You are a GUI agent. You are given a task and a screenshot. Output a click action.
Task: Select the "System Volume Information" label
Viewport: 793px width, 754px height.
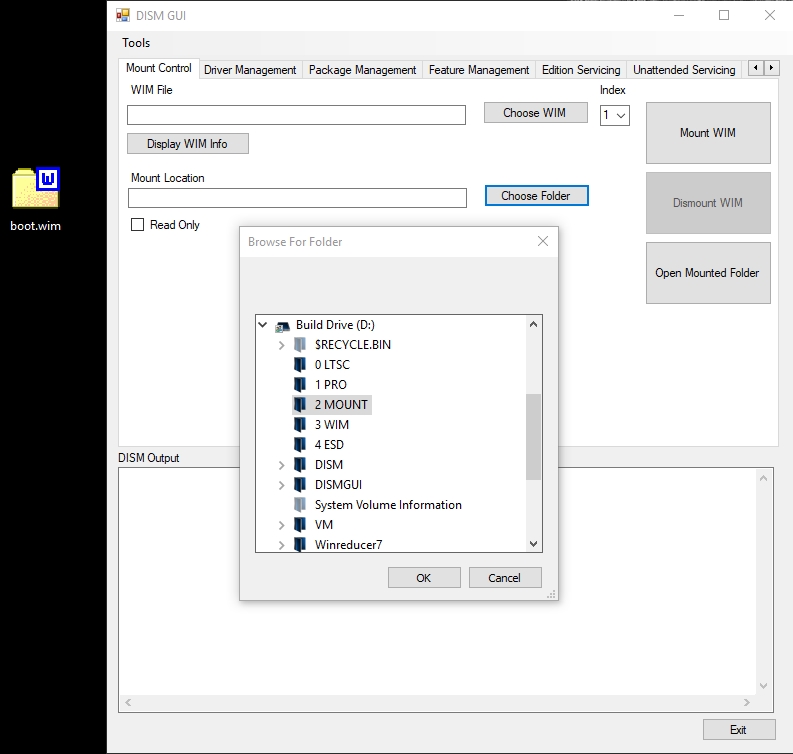click(x=388, y=505)
